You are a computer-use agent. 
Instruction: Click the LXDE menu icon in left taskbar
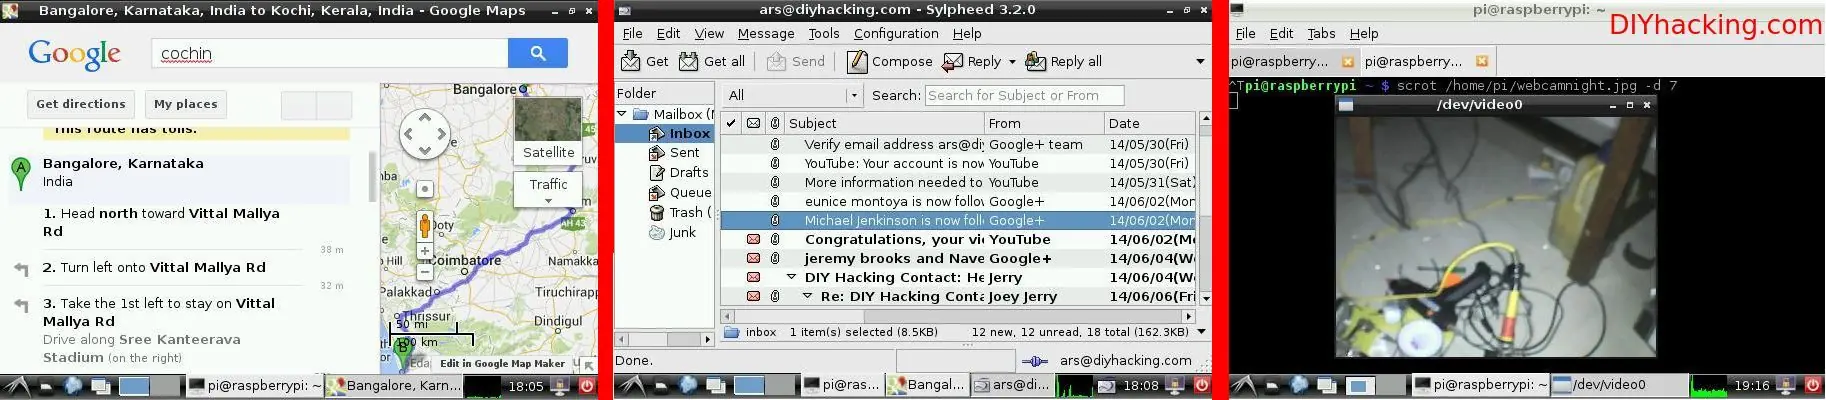[17, 385]
